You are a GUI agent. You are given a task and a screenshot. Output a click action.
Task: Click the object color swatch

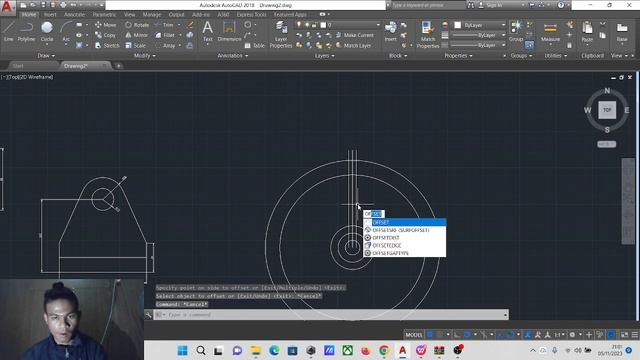[458, 25]
